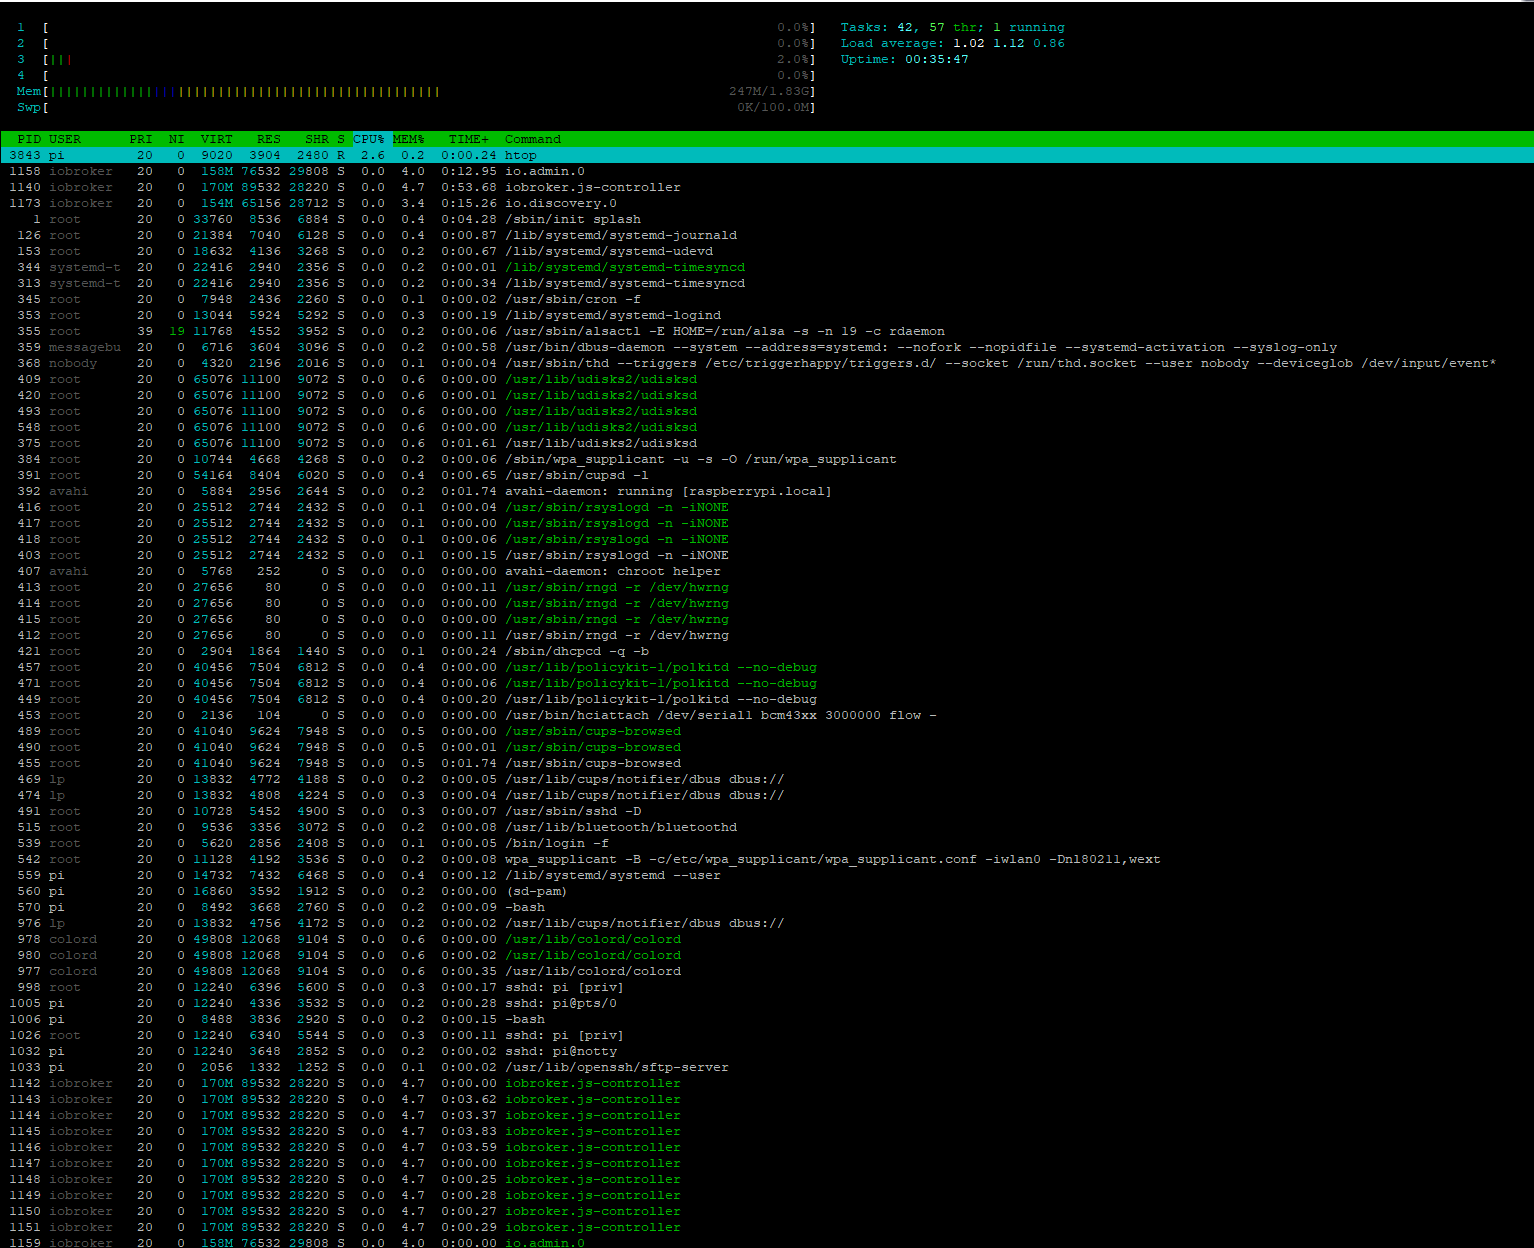Select the udisksd row with PID 375
The height and width of the screenshot is (1248, 1534).
click(767, 443)
